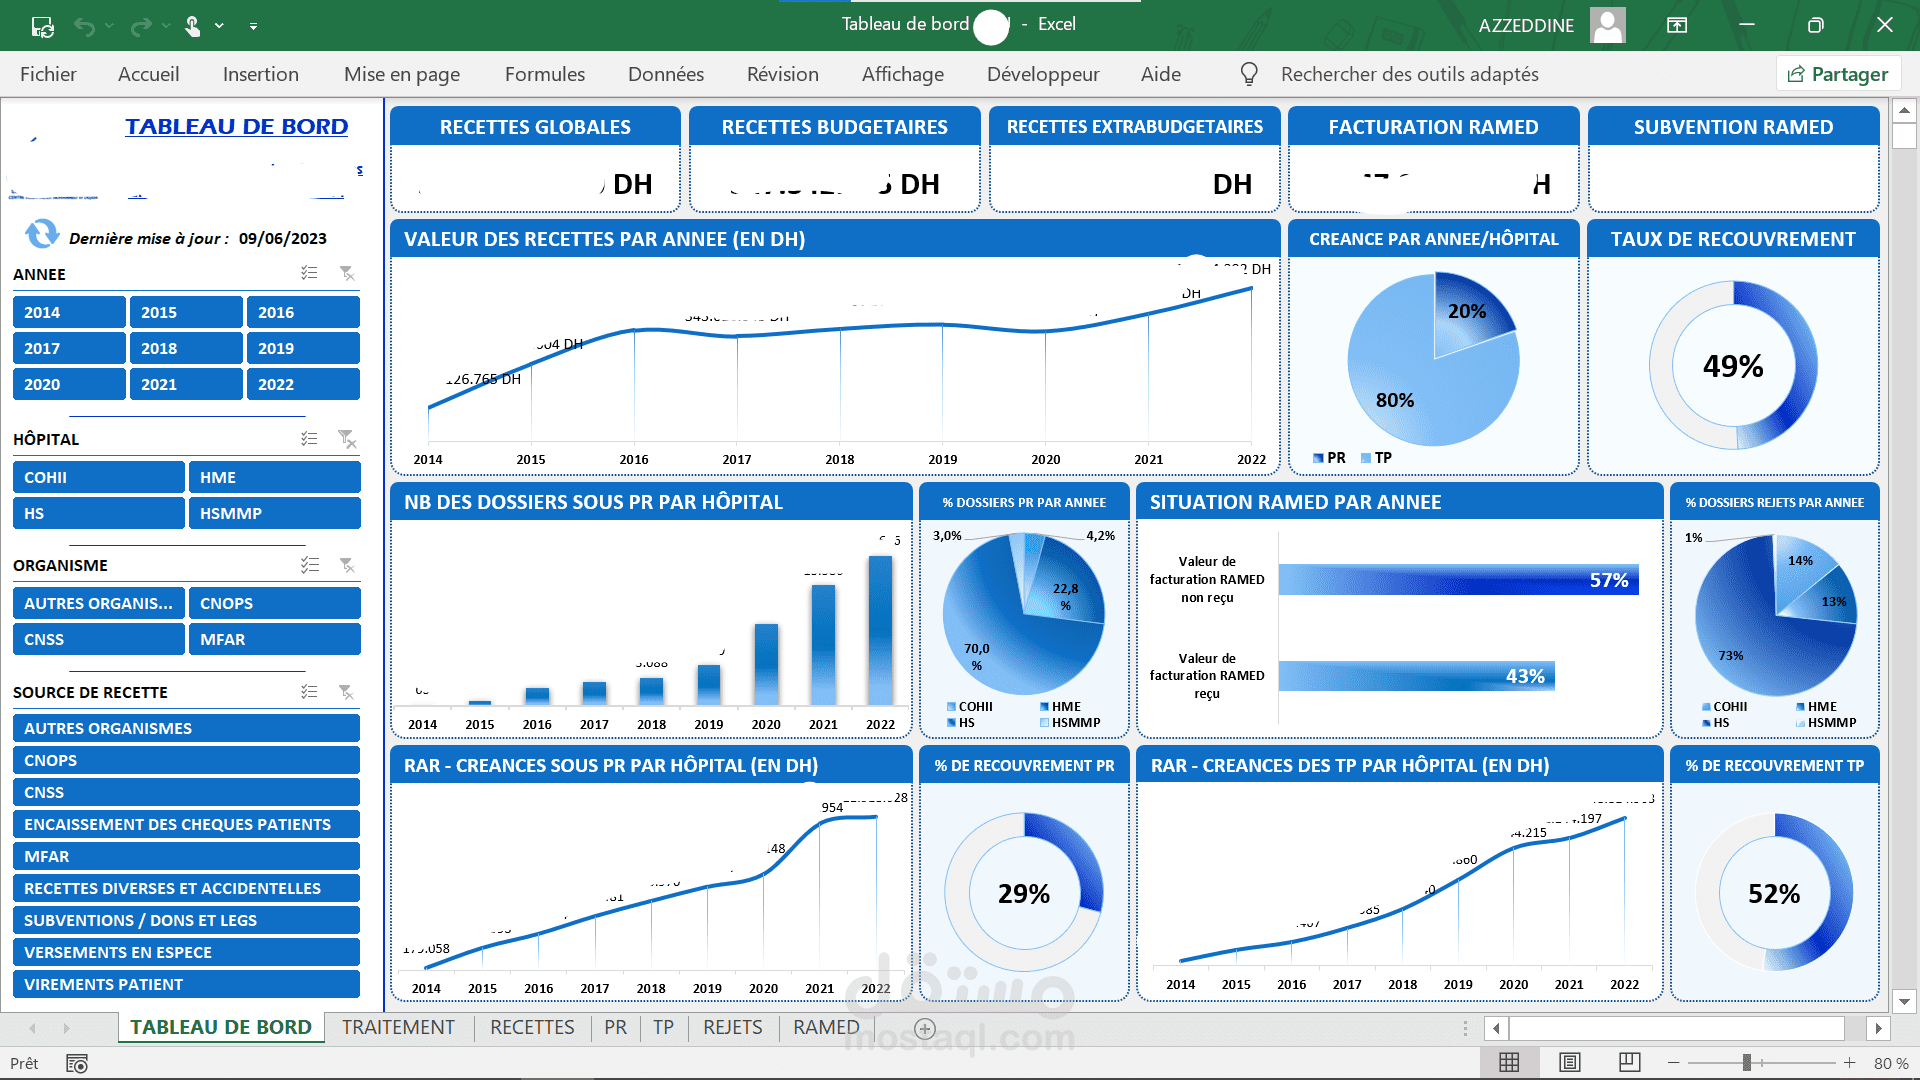Click zoom out minus button
The image size is (1920, 1080).
1673,1062
